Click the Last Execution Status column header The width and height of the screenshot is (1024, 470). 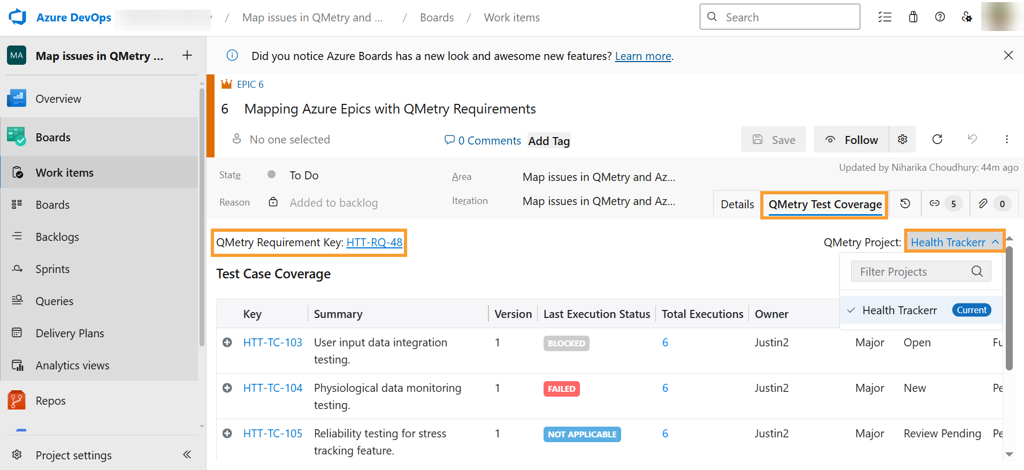597,314
